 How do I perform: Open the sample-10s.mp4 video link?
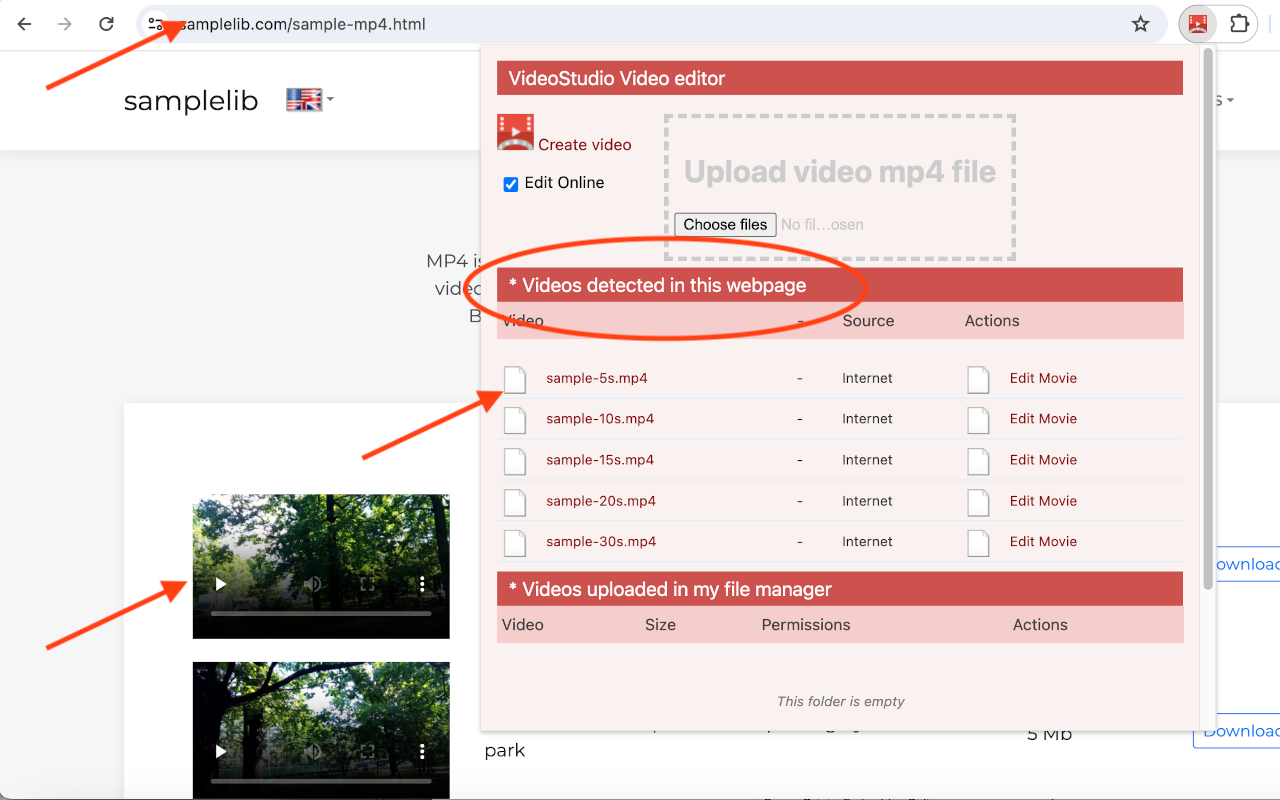600,419
